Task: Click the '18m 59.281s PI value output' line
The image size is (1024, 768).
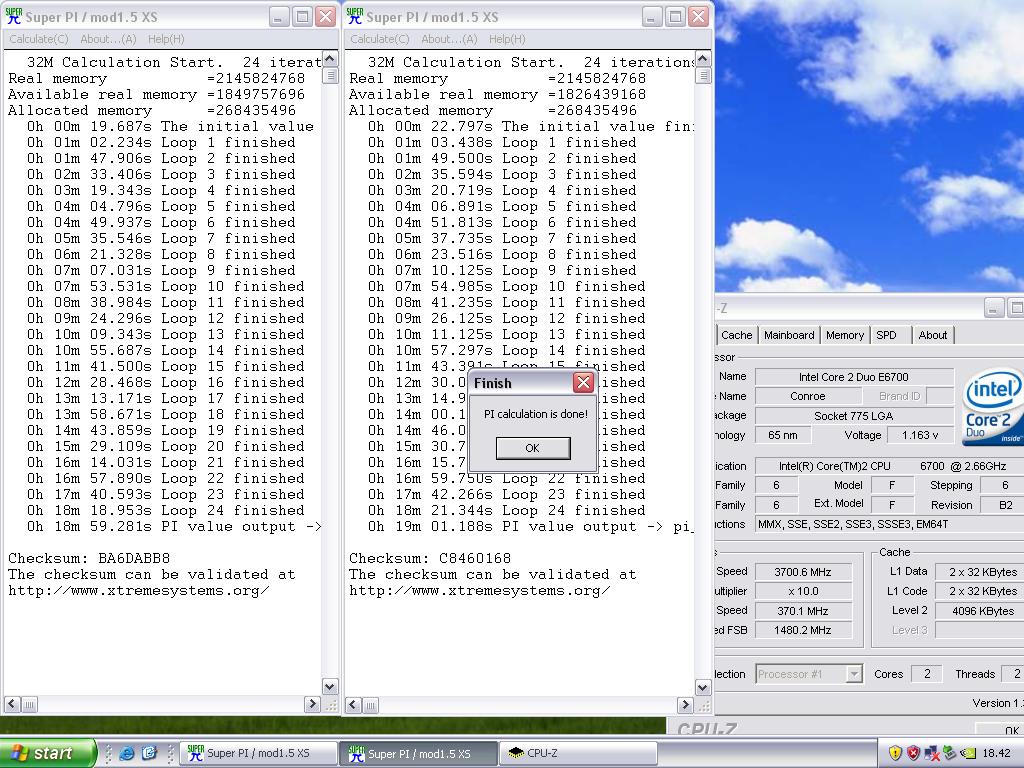Action: click(174, 526)
